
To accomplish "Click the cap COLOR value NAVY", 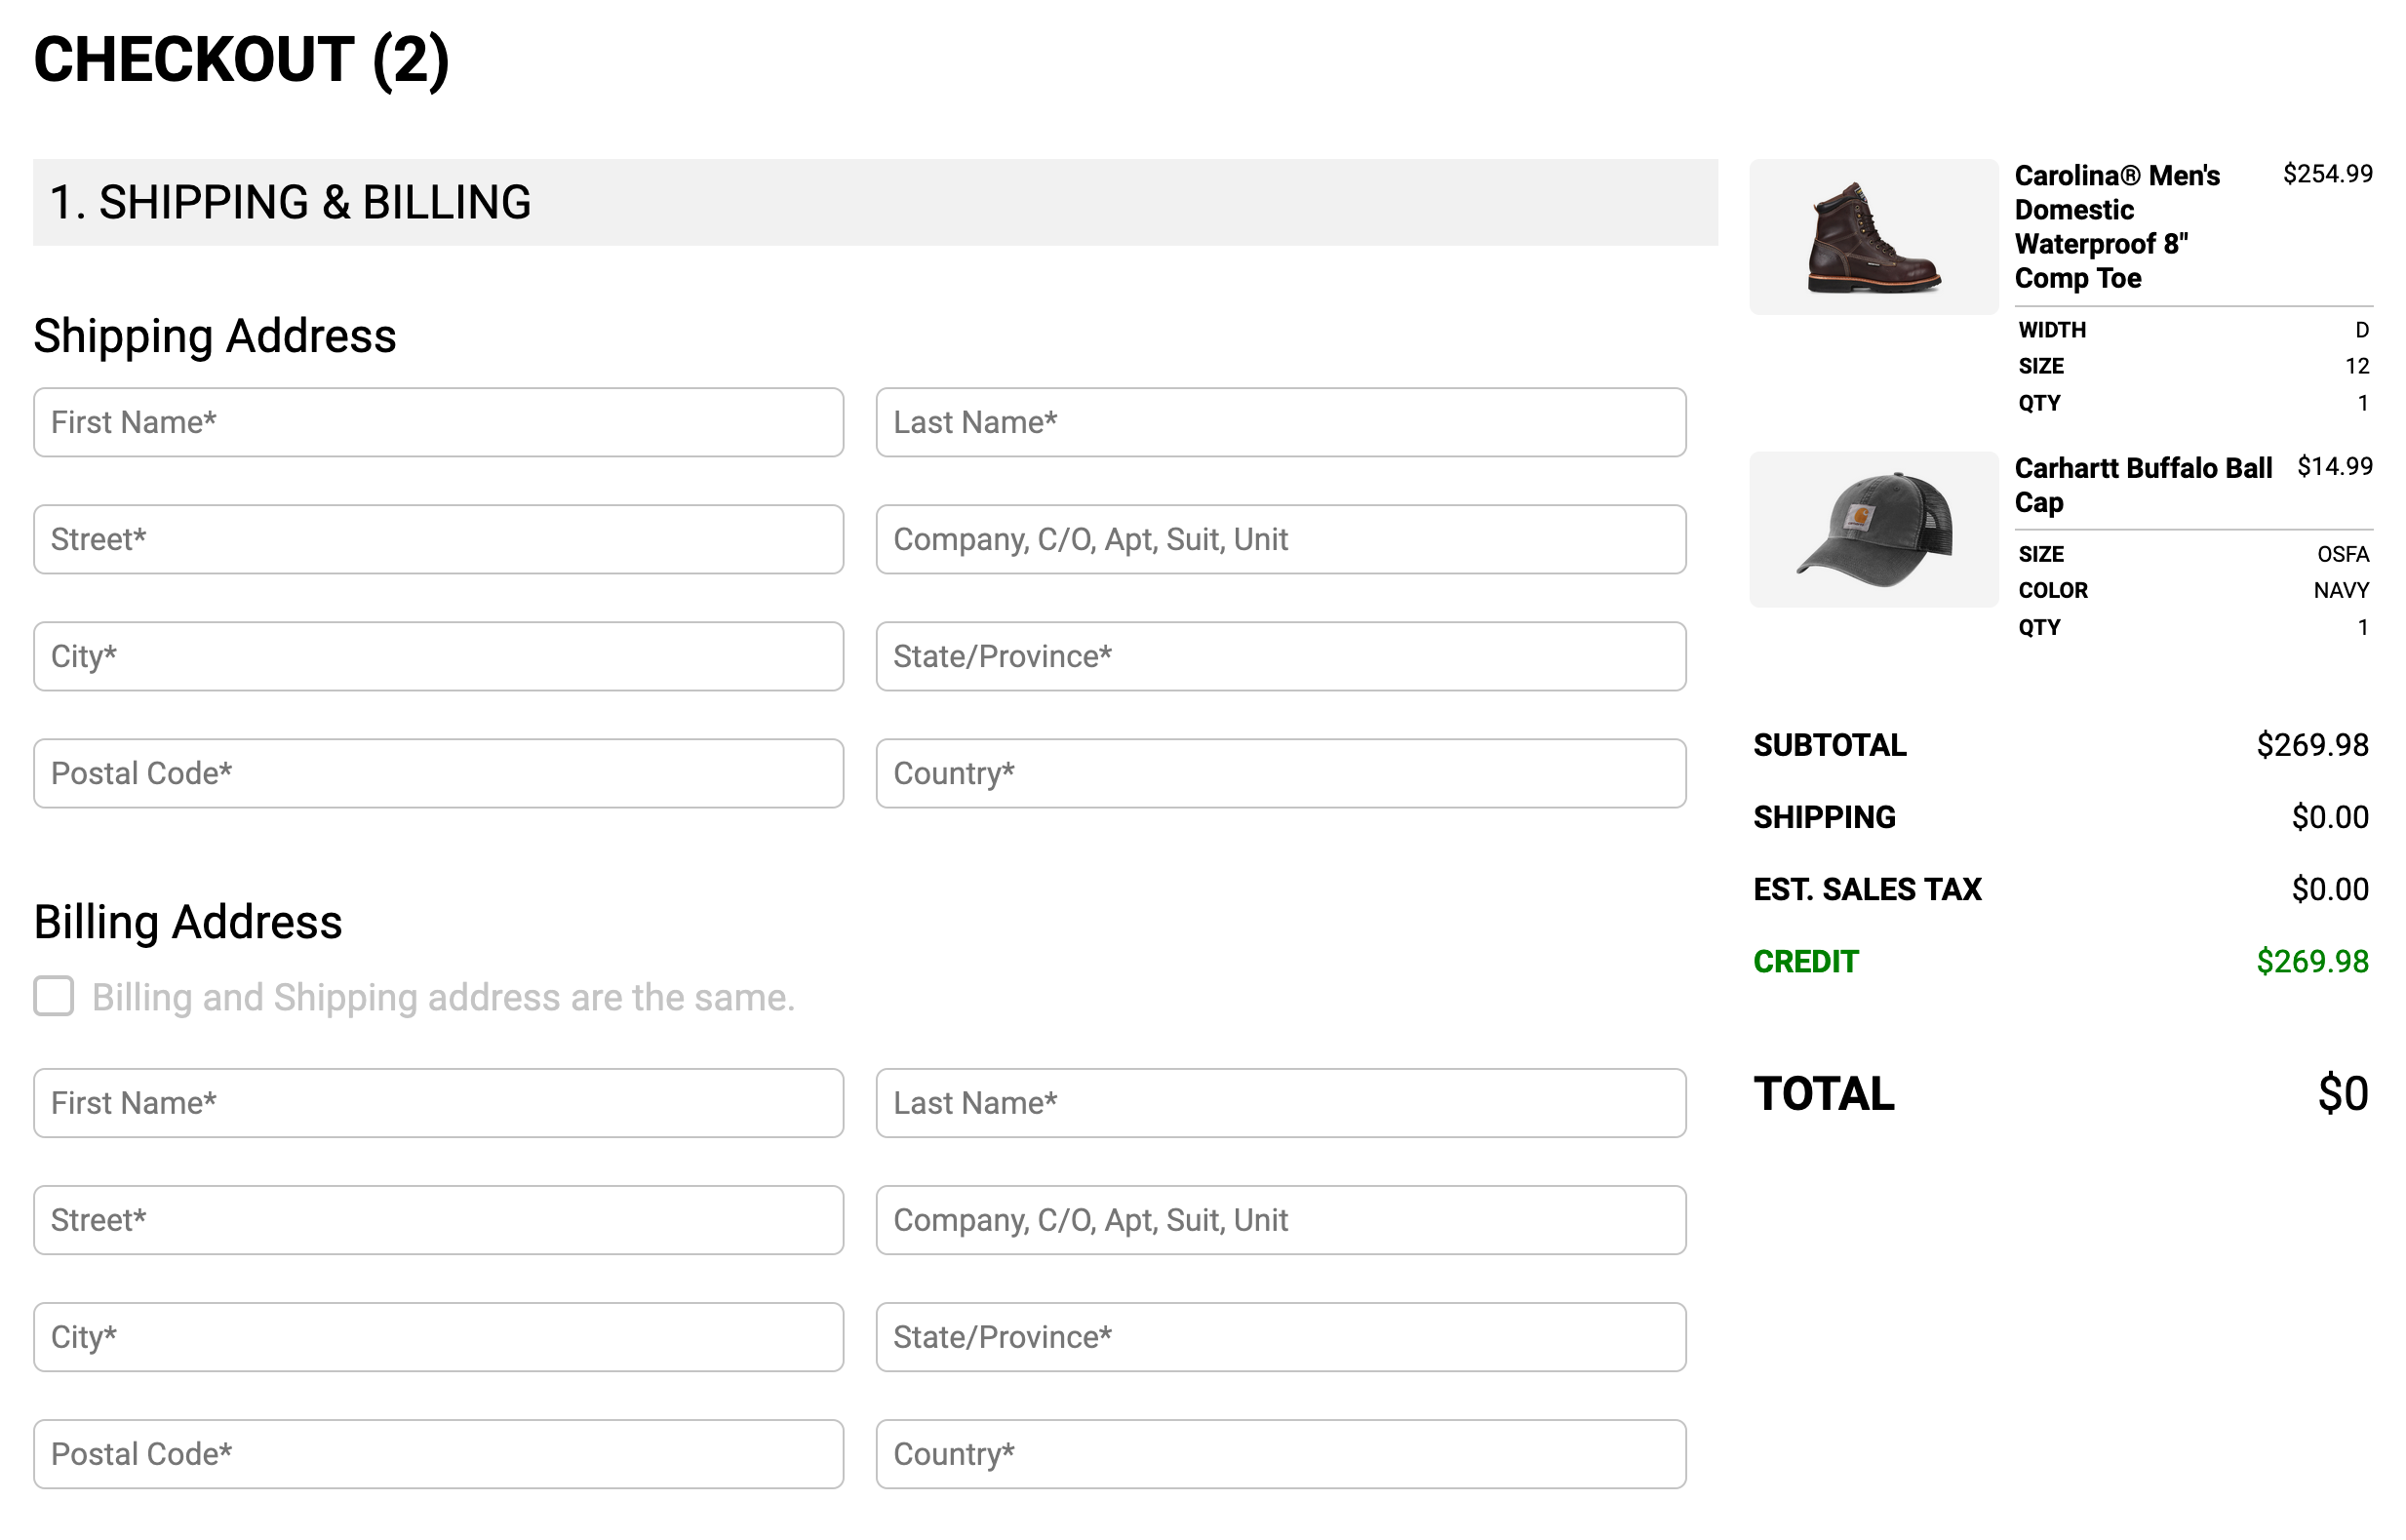I will click(x=2341, y=590).
